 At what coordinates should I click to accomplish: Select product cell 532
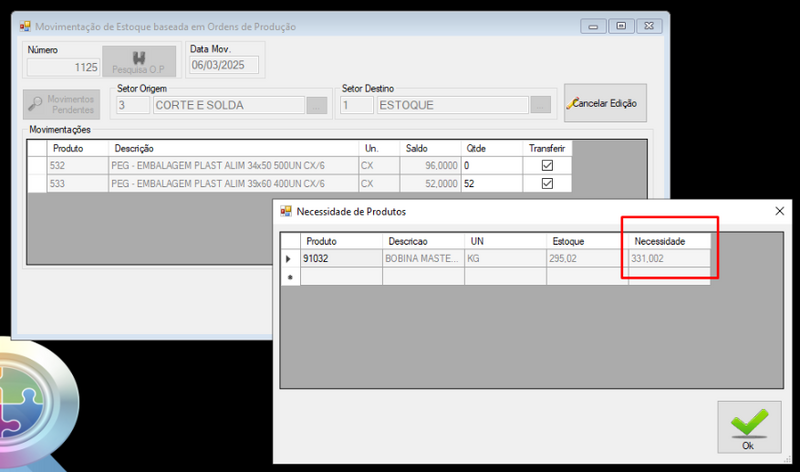(x=78, y=166)
